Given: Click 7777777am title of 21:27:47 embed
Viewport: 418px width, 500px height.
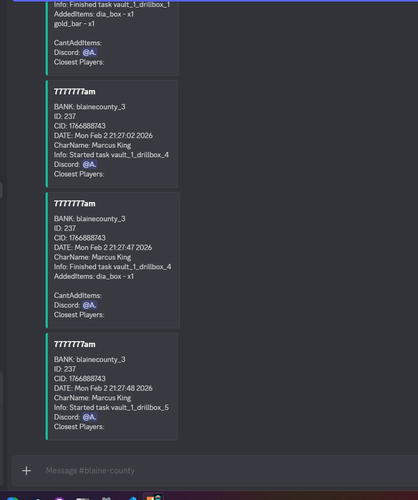Looking at the screenshot, I should (75, 204).
